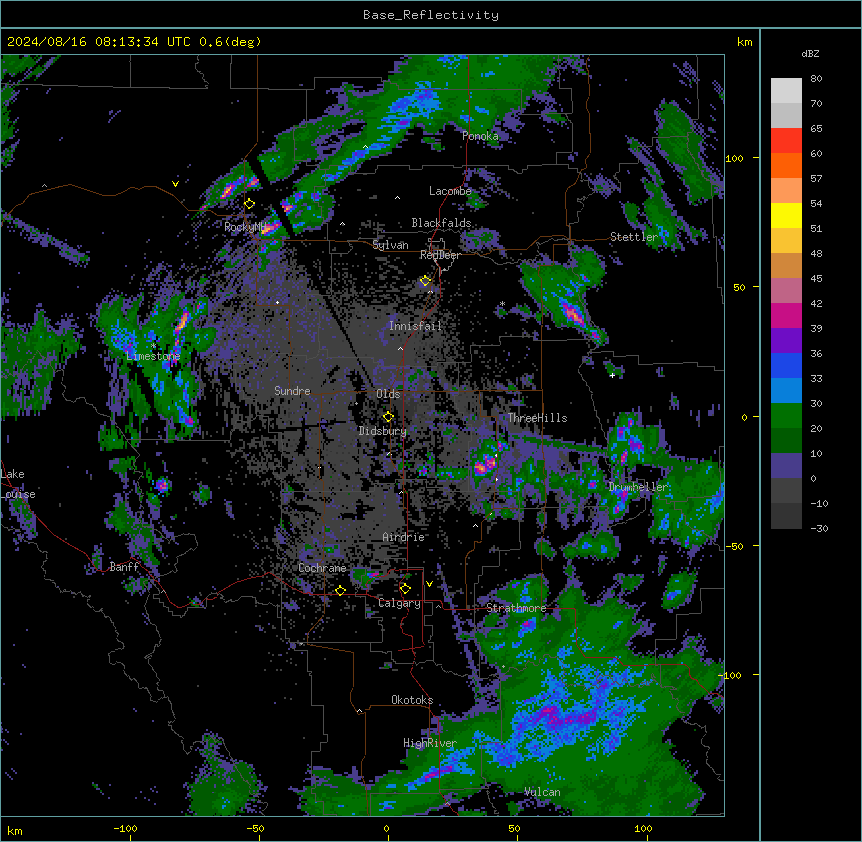This screenshot has width=862, height=842.
Task: Click the km unit label at bottom left
Action: tap(15, 831)
